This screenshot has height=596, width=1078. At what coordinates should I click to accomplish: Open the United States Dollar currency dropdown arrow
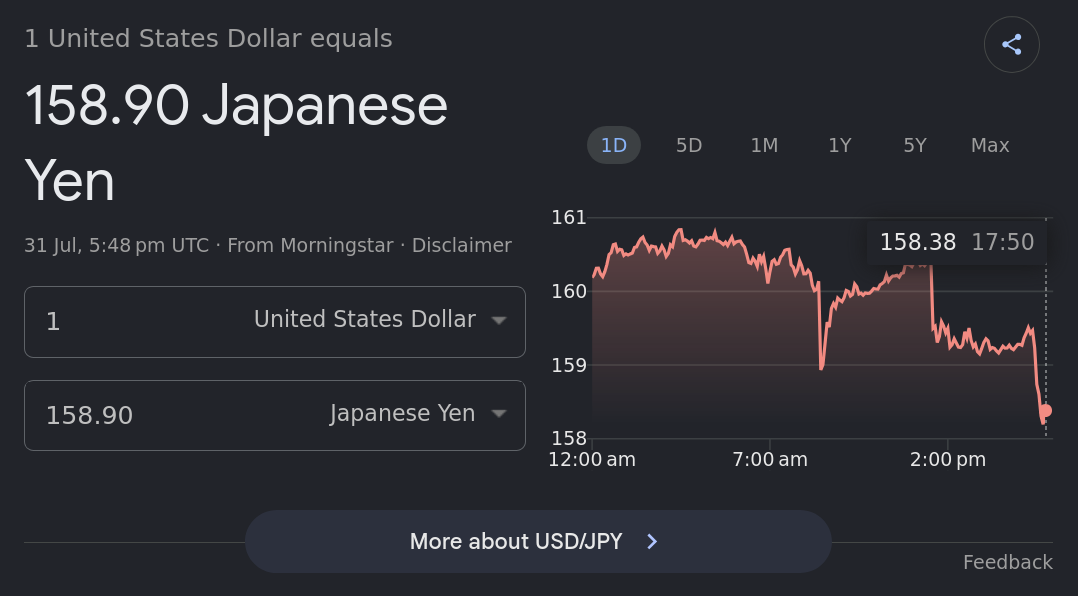pyautogui.click(x=499, y=320)
